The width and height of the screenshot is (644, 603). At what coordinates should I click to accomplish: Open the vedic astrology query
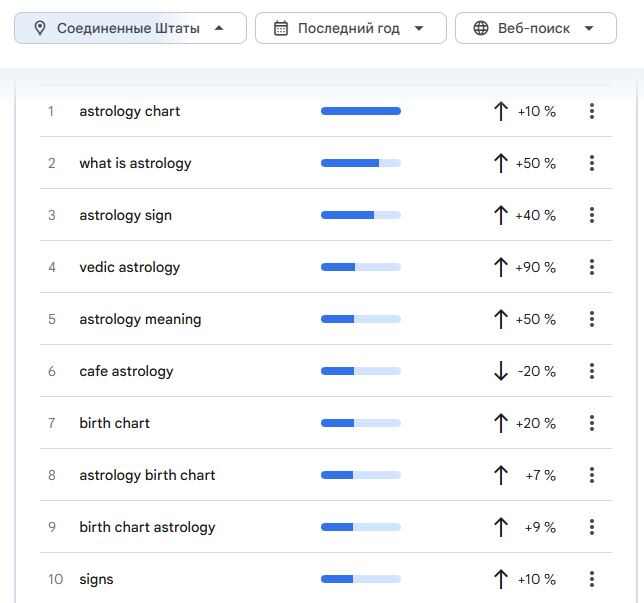(129, 267)
